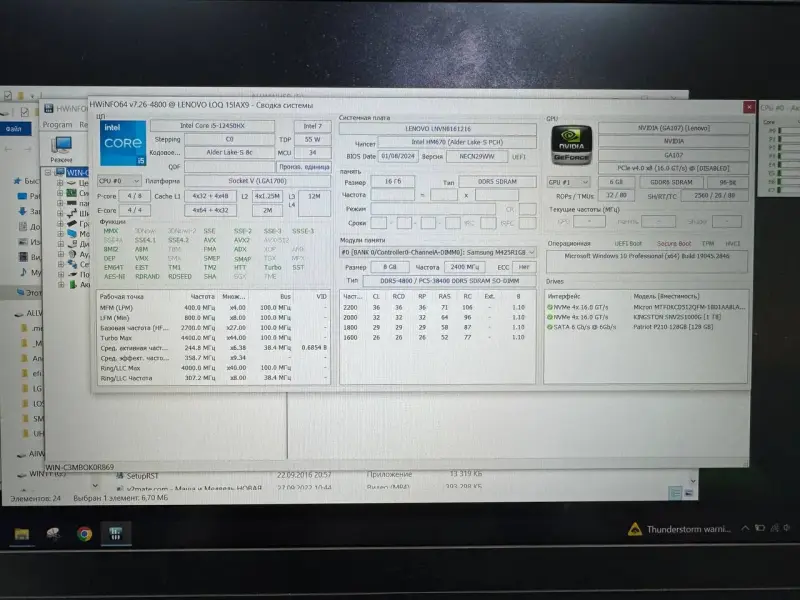This screenshot has height=600, width=800.
Task: Switch Explorer to large thumbnails view icon
Action: click(x=688, y=493)
